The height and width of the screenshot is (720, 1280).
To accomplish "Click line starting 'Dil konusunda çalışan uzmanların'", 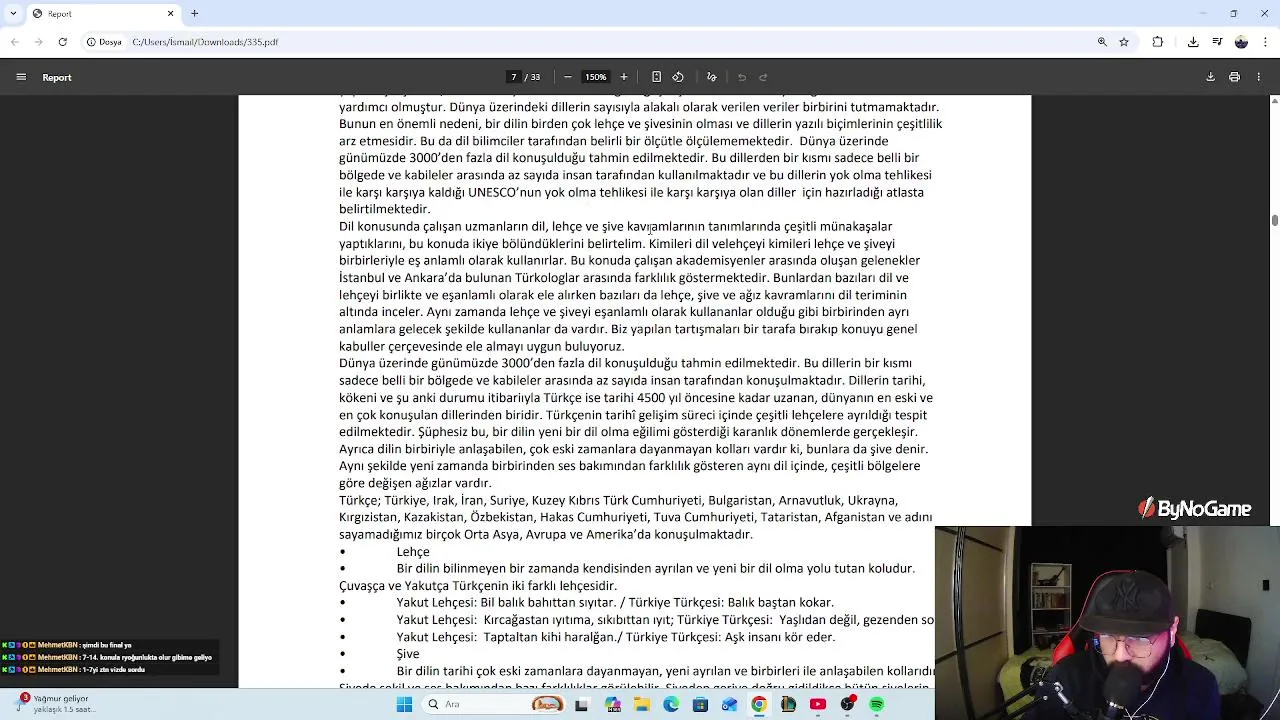I will click(615, 226).
